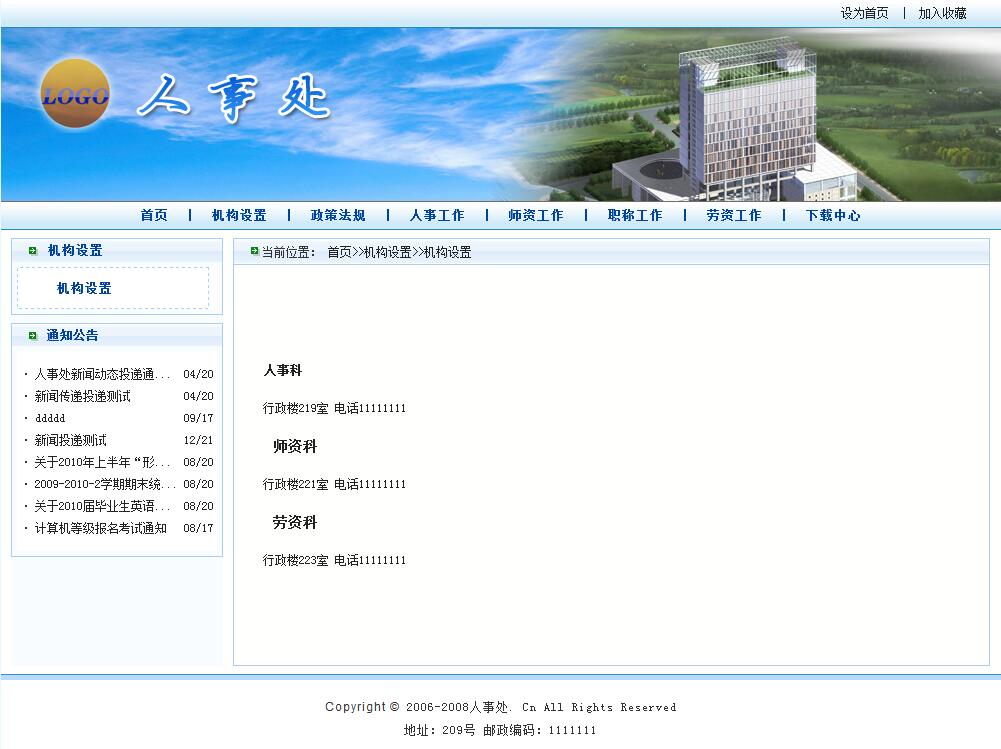Click the date 12/21 in the notice list

[x=199, y=441]
